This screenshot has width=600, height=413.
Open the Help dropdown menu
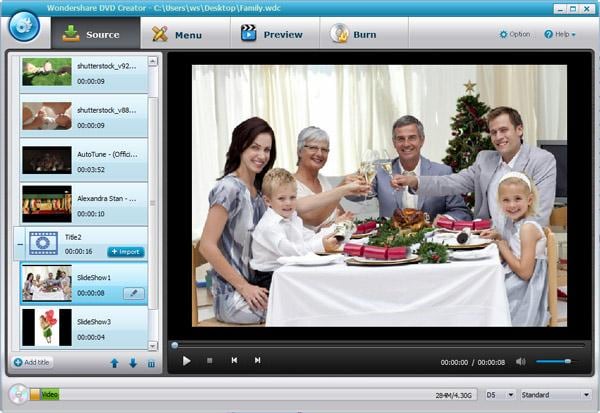tap(560, 34)
